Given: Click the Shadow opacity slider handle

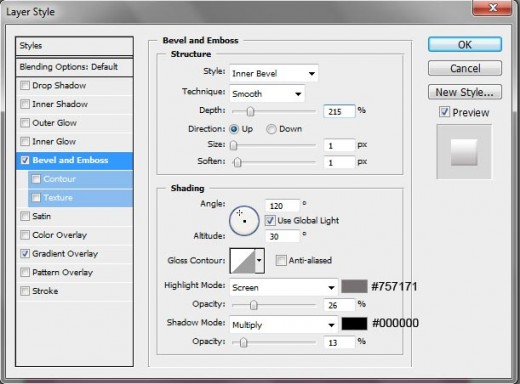Looking at the screenshot, I should [244, 342].
